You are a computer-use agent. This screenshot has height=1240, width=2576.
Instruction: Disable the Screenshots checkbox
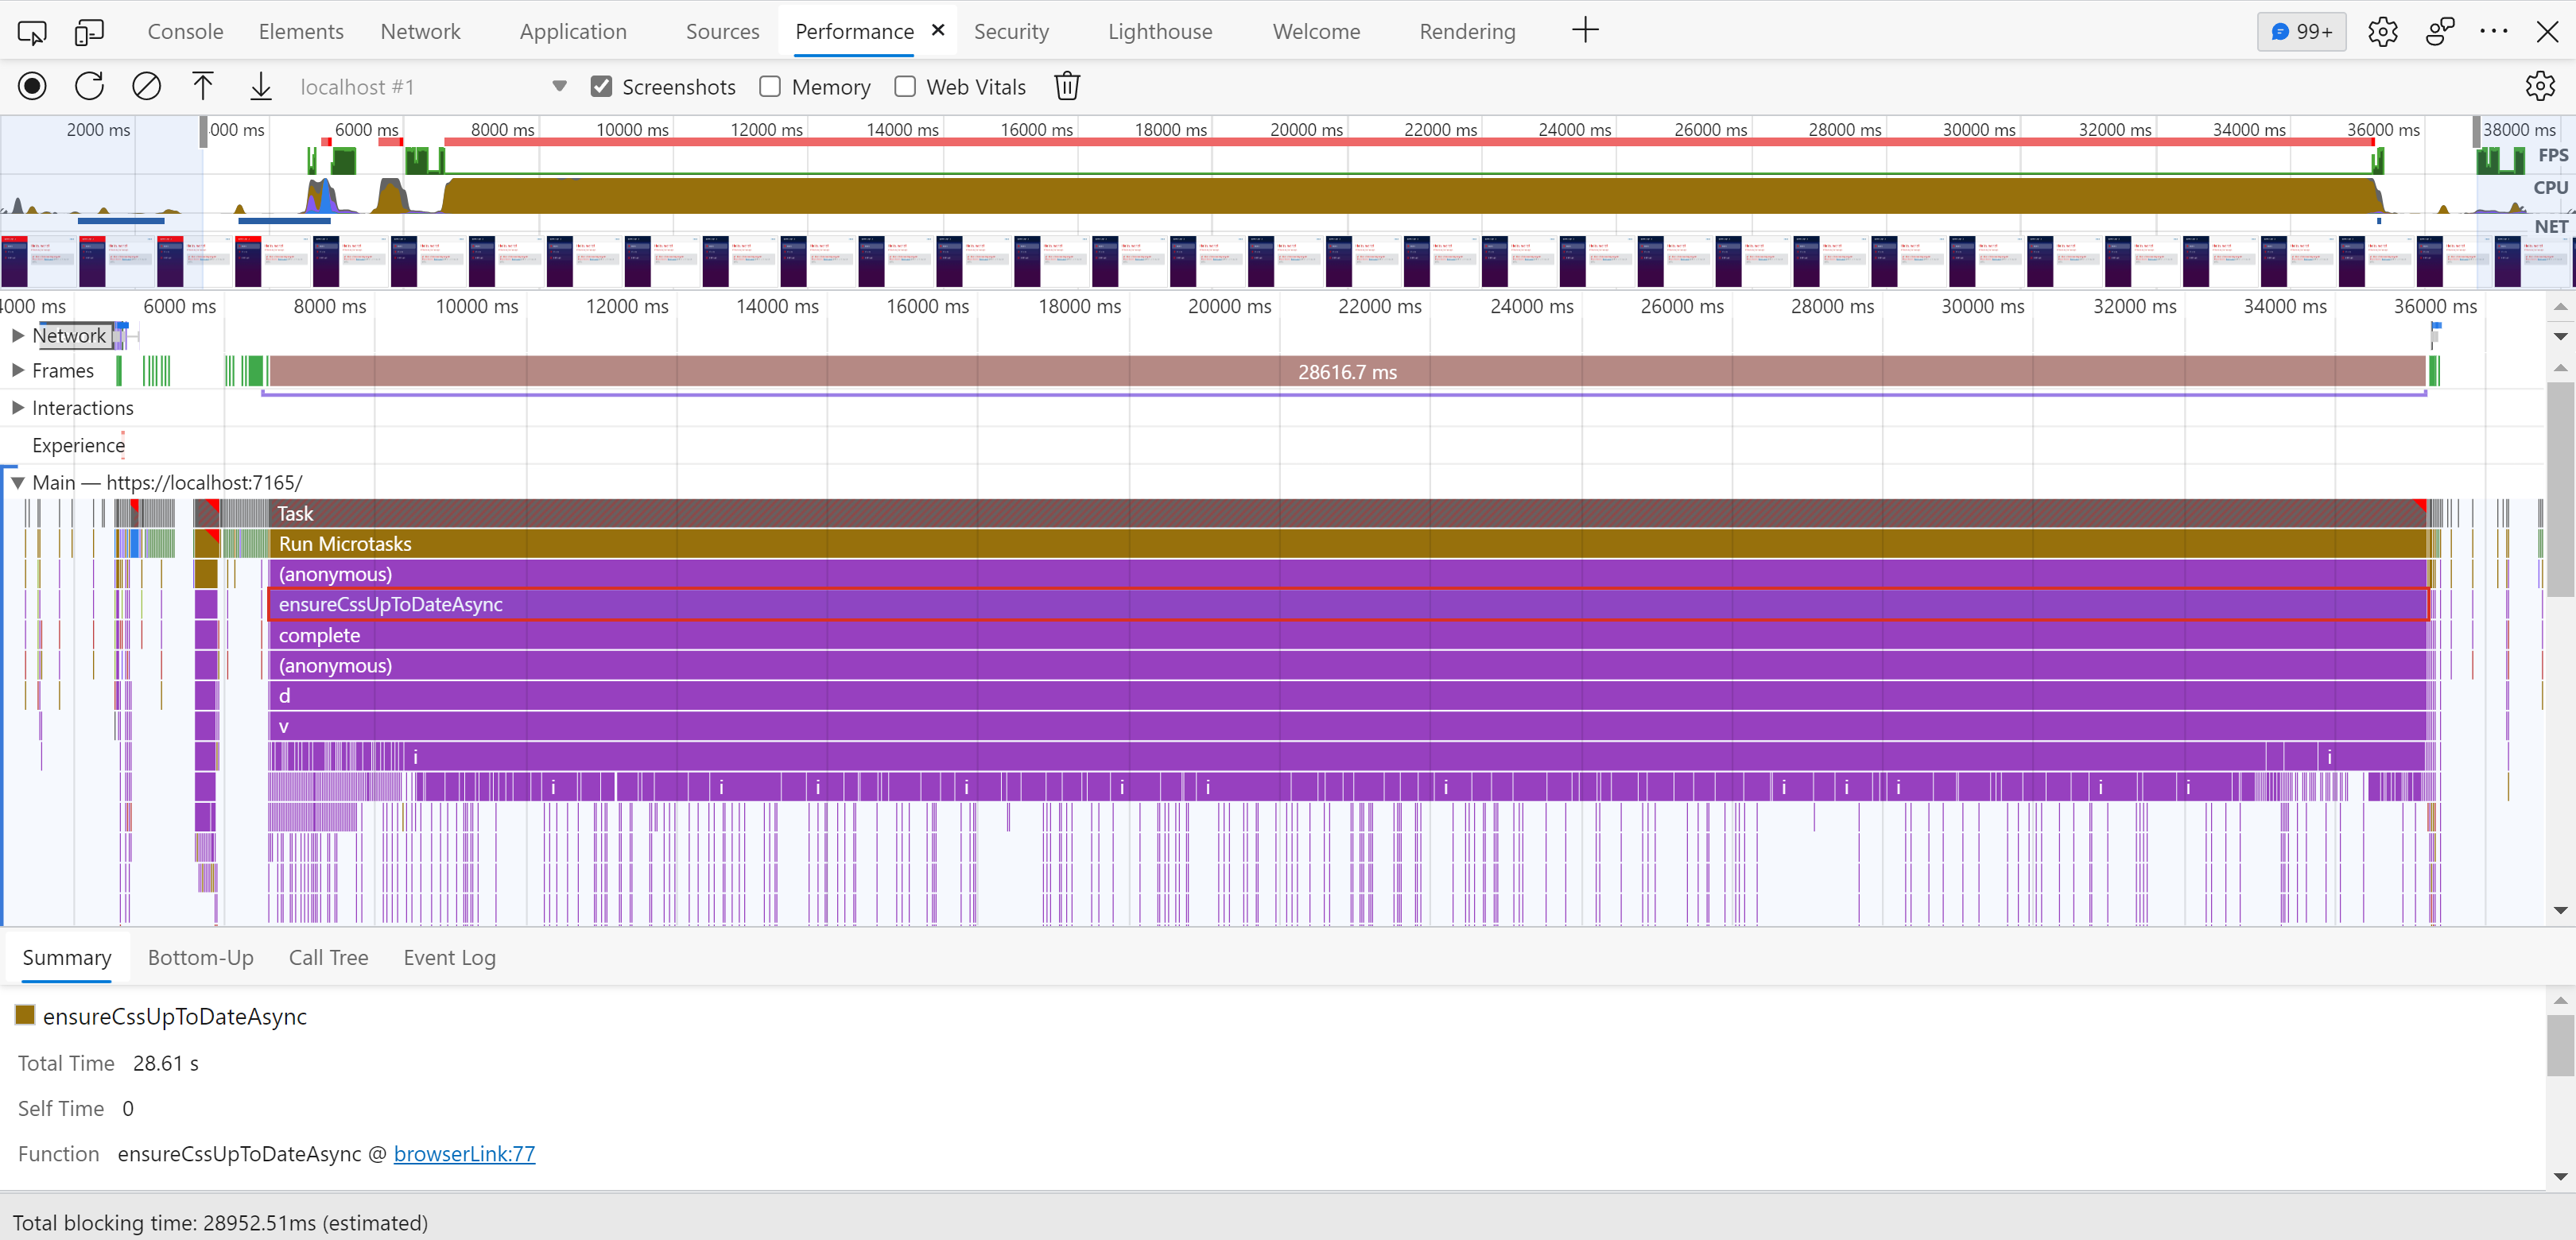coord(600,86)
